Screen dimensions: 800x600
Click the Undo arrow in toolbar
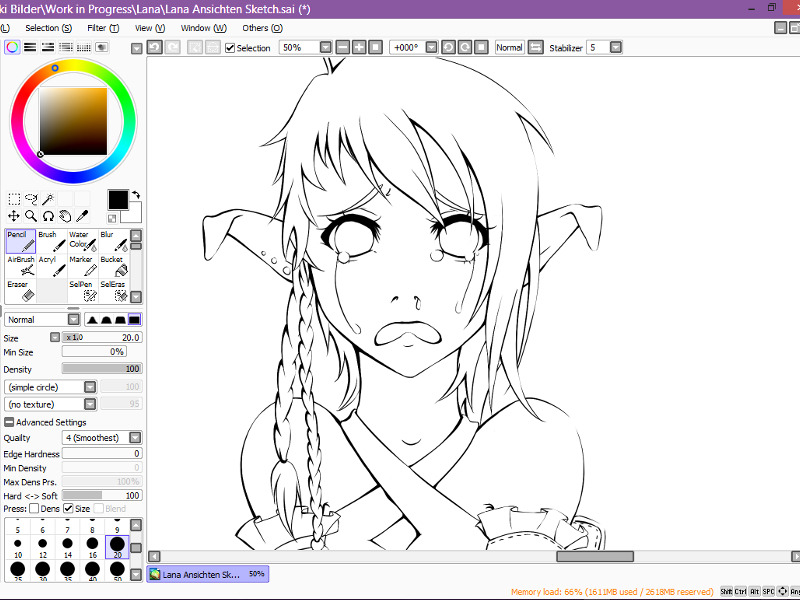pyautogui.click(x=154, y=47)
